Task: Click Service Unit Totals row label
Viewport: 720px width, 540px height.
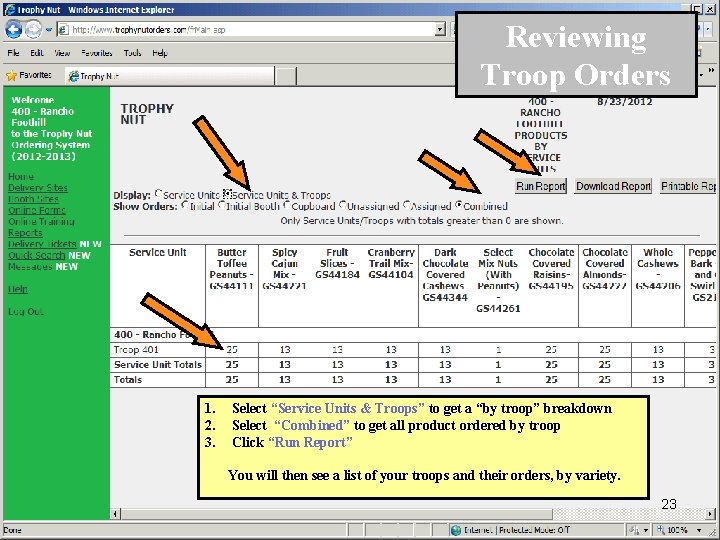Action: pyautogui.click(x=158, y=365)
